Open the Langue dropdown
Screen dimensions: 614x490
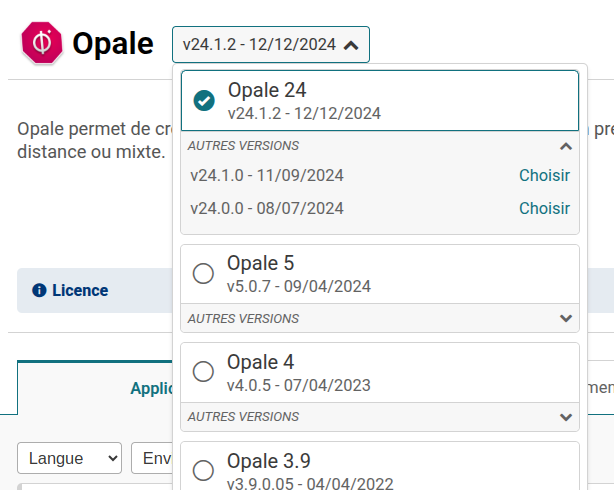pyautogui.click(x=69, y=458)
